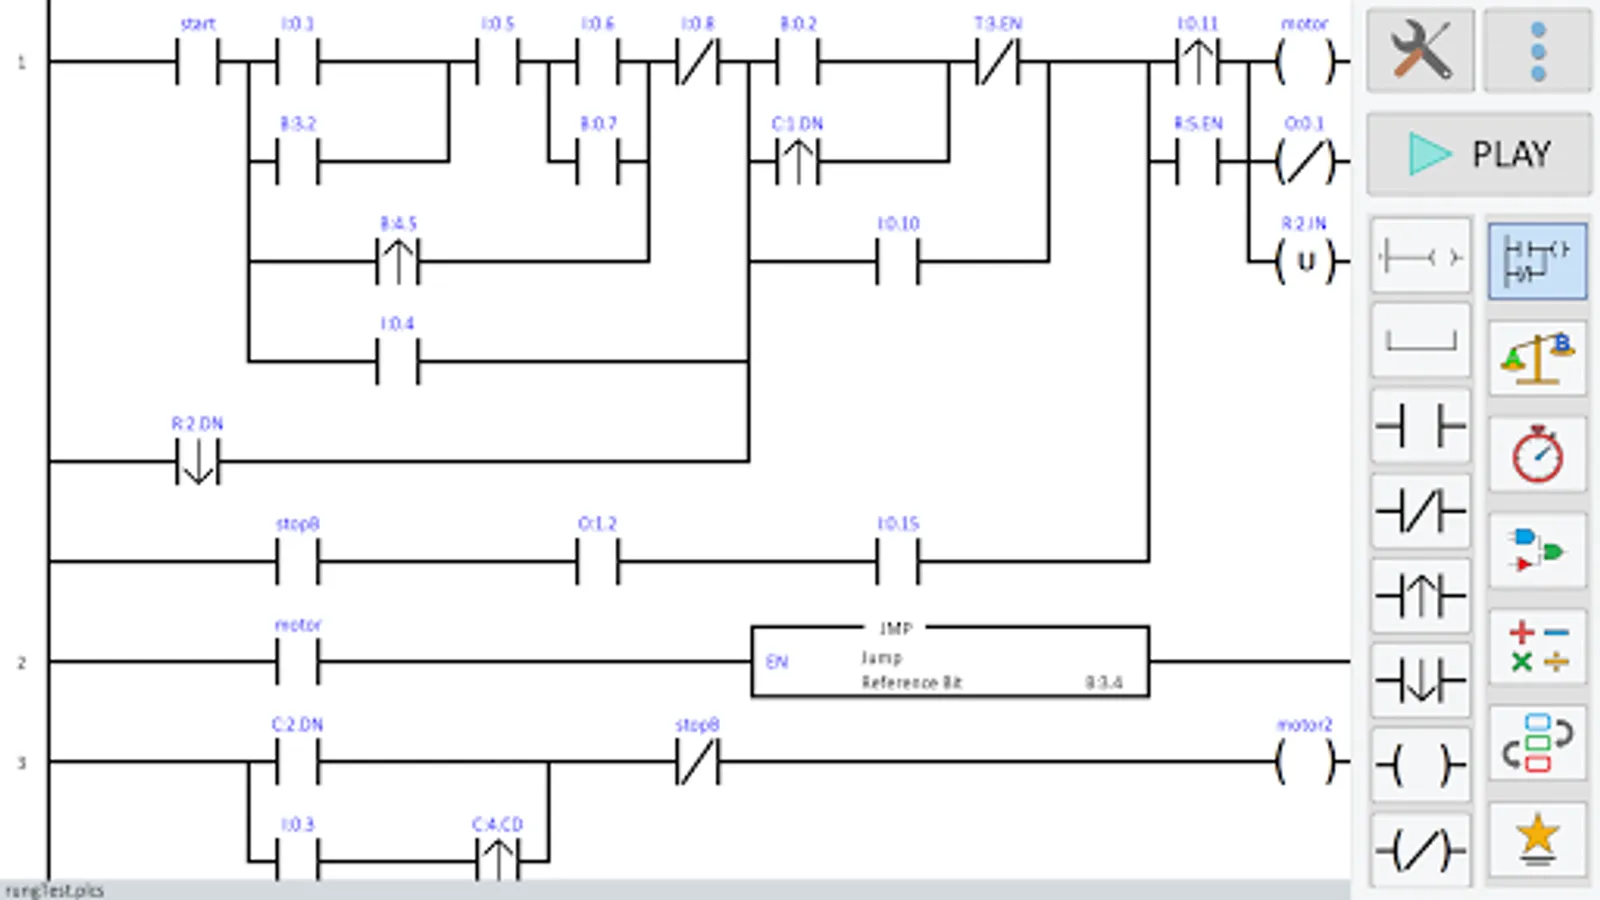Pick the negated output coil tool
This screenshot has height=900, width=1600.
(x=1420, y=851)
